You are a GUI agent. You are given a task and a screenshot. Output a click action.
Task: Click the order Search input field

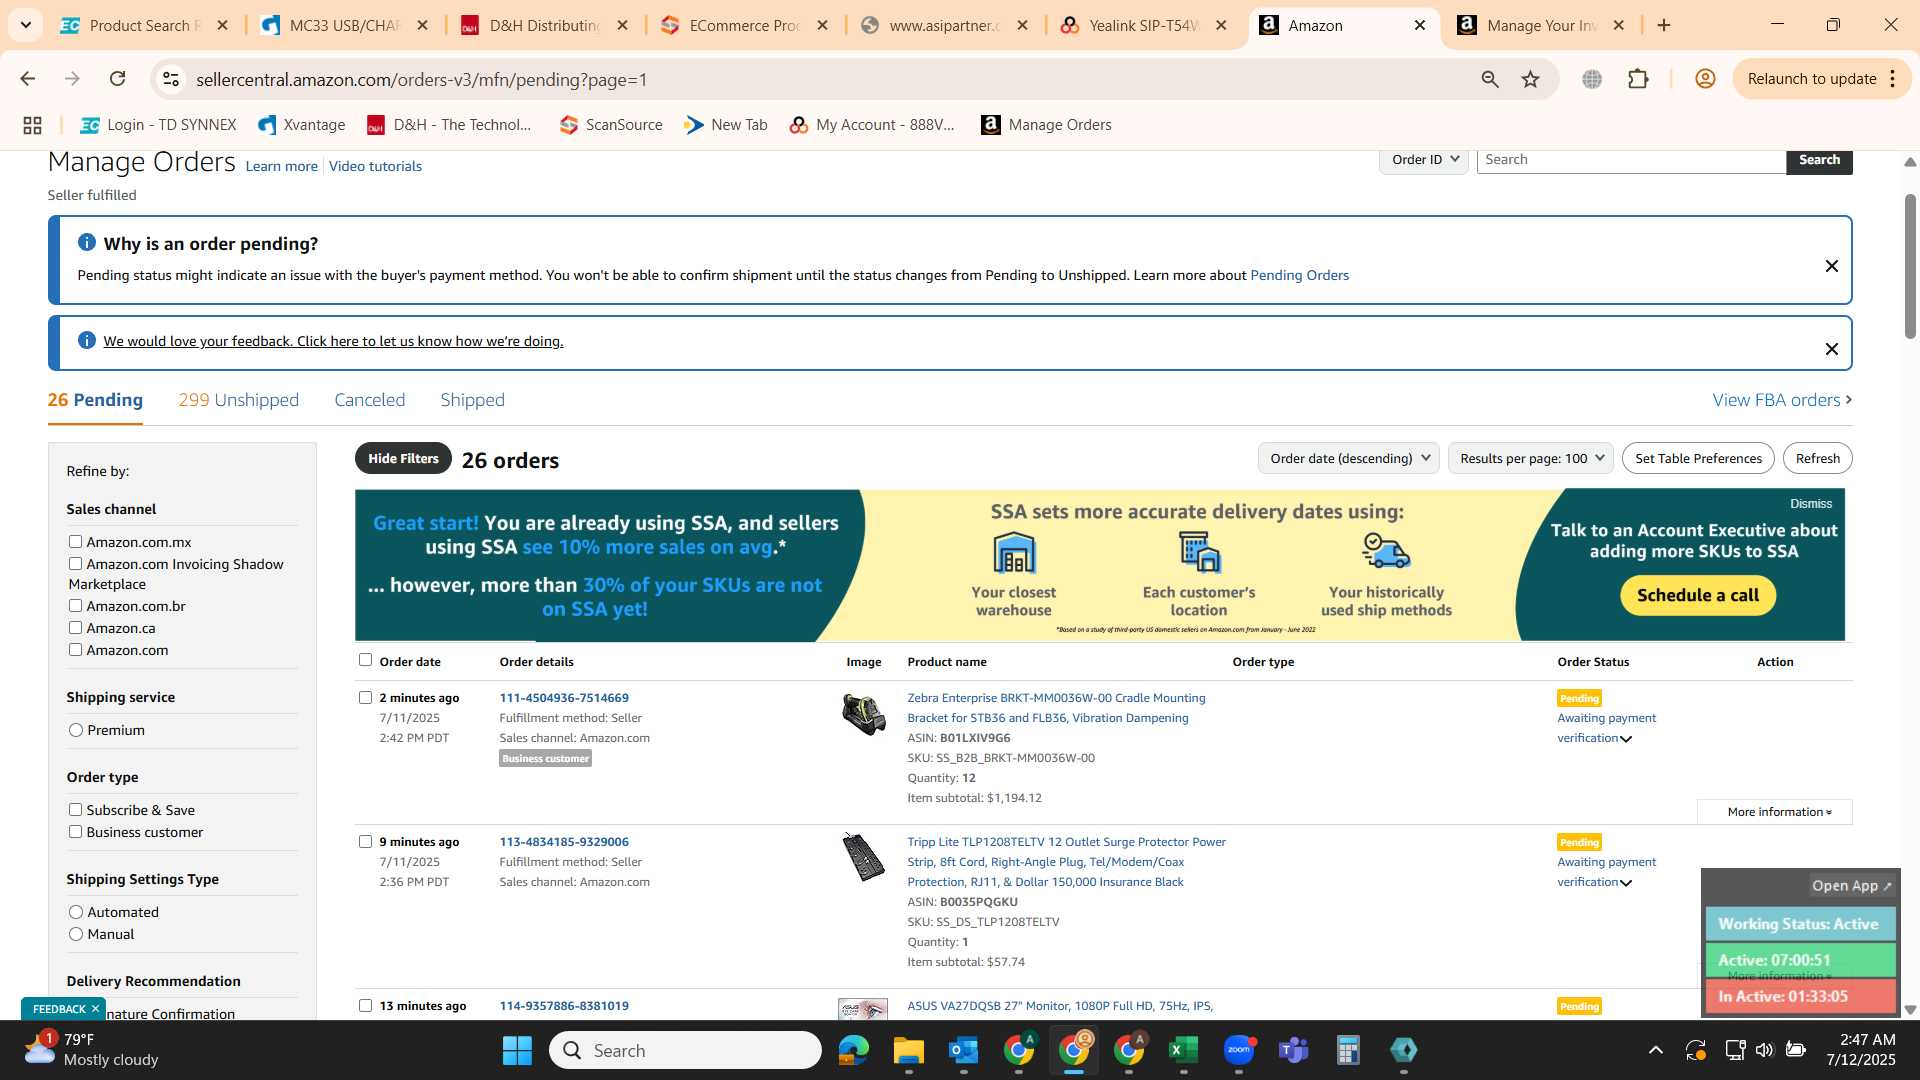(x=1631, y=160)
